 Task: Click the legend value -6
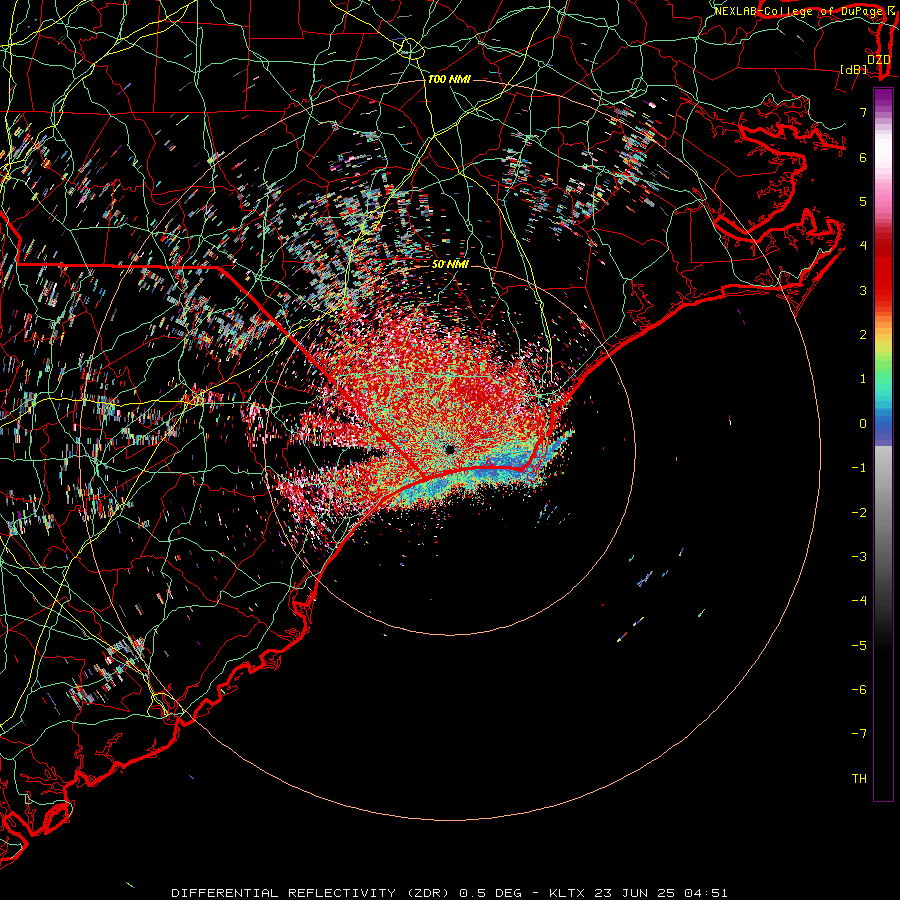(x=859, y=690)
